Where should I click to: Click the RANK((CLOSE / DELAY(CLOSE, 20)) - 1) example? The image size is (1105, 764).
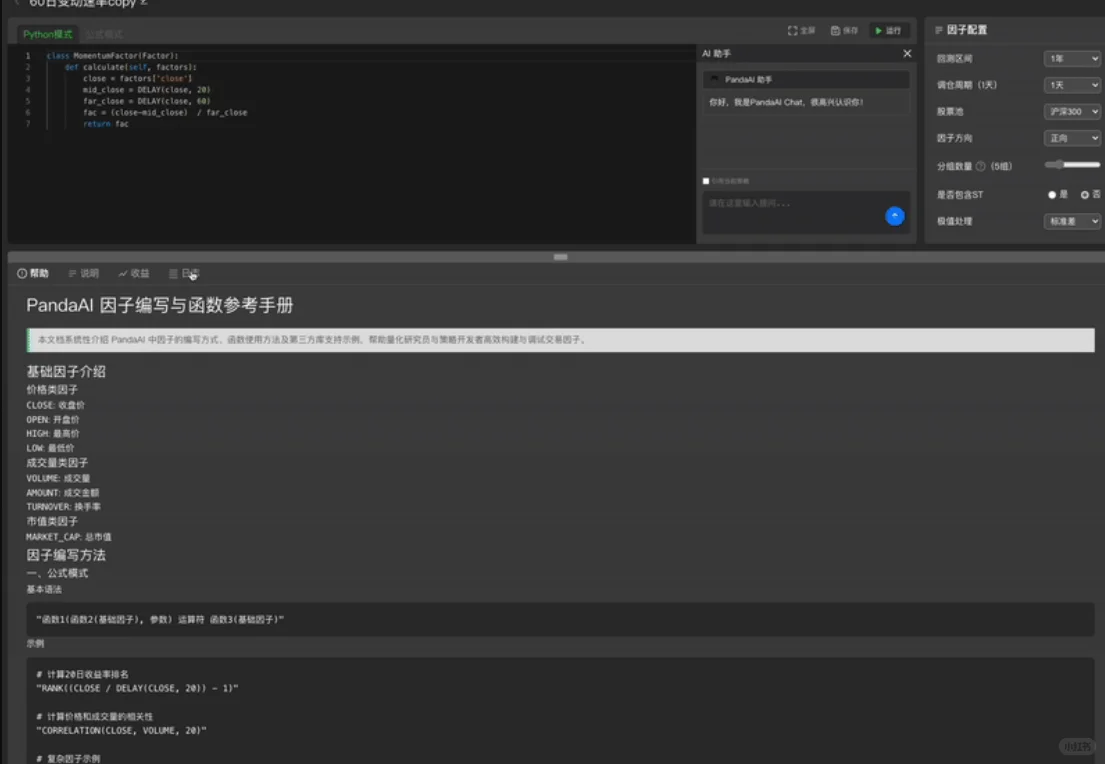137,688
